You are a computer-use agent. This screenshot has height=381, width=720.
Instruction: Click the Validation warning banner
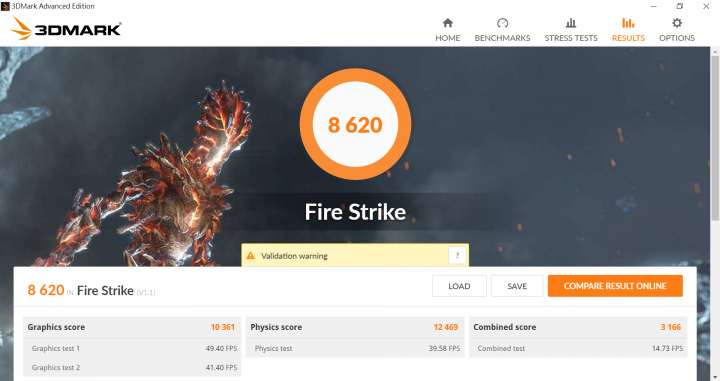tap(355, 255)
